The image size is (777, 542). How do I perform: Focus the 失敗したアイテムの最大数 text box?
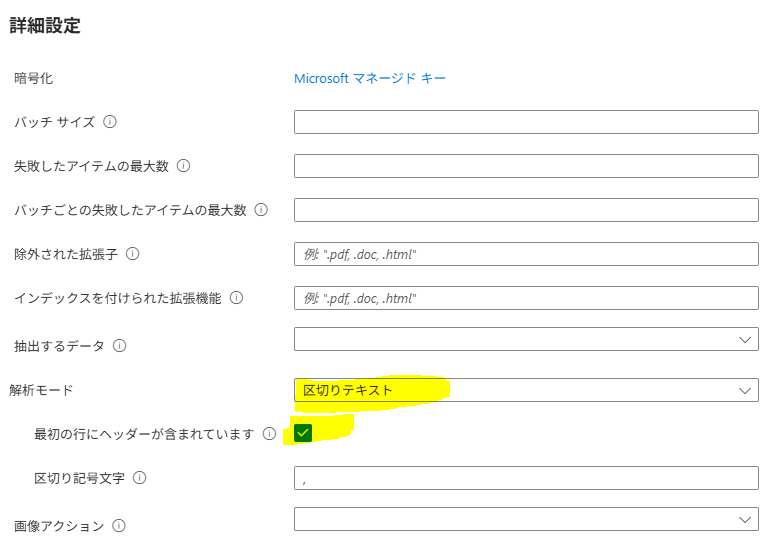(x=526, y=166)
